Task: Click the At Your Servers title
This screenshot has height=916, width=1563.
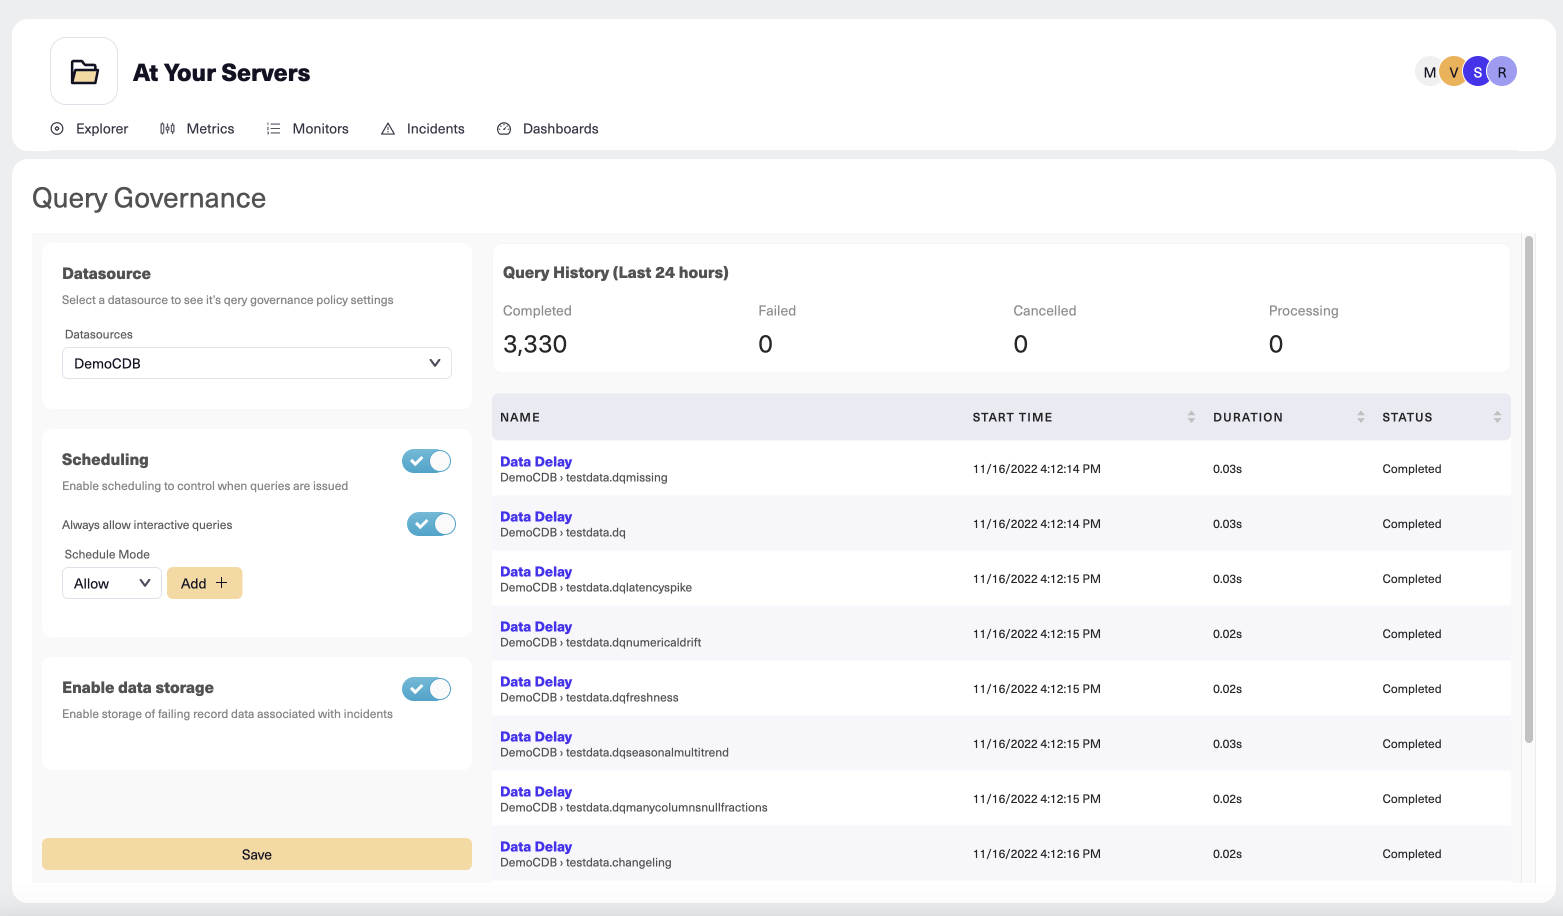Action: pos(221,73)
